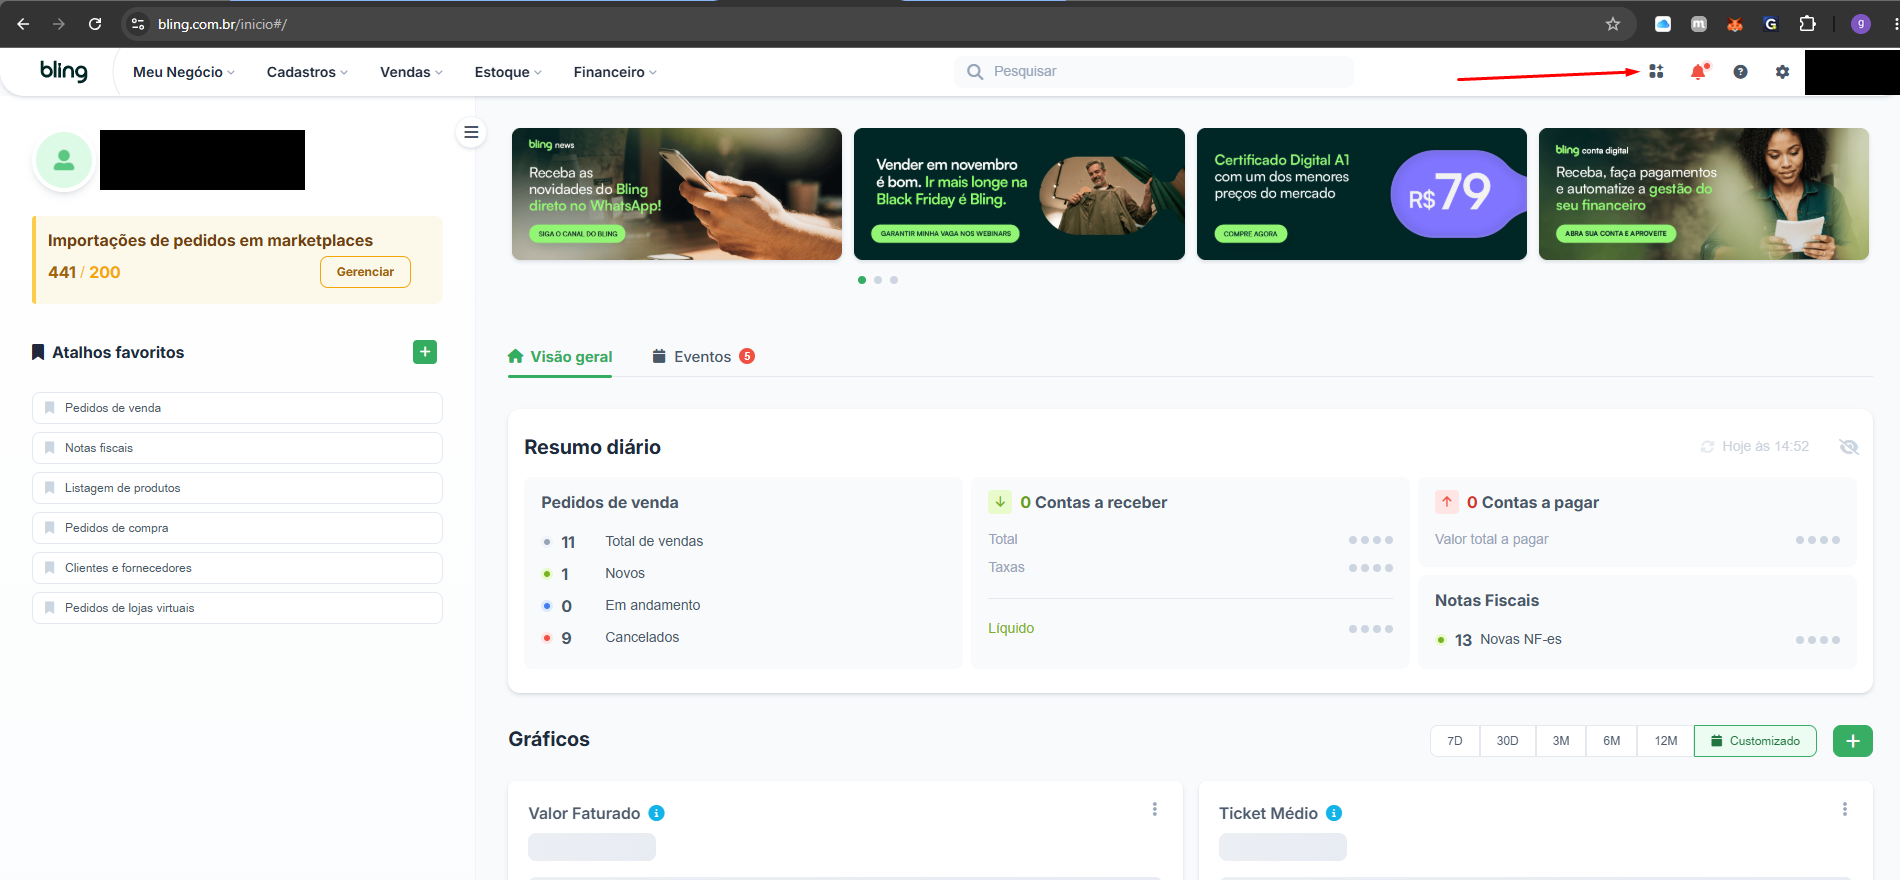Toggle hidden values eye icon in Resumo diário
Image resolution: width=1900 pixels, height=880 pixels.
point(1849,447)
